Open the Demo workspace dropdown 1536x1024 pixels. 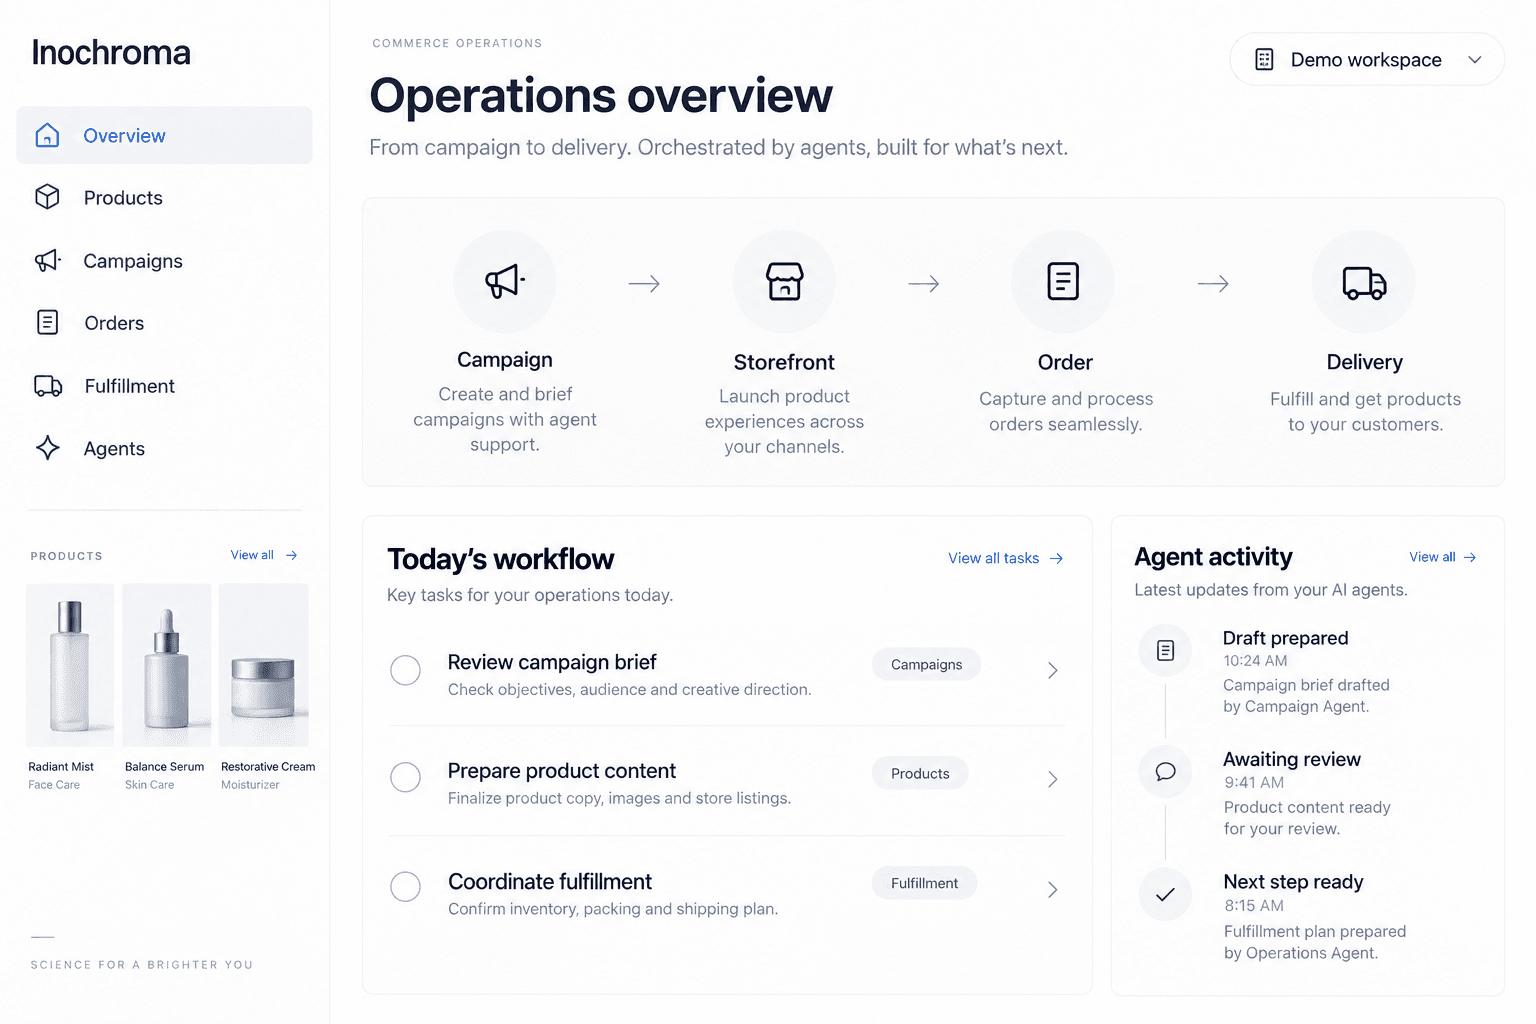[1367, 59]
